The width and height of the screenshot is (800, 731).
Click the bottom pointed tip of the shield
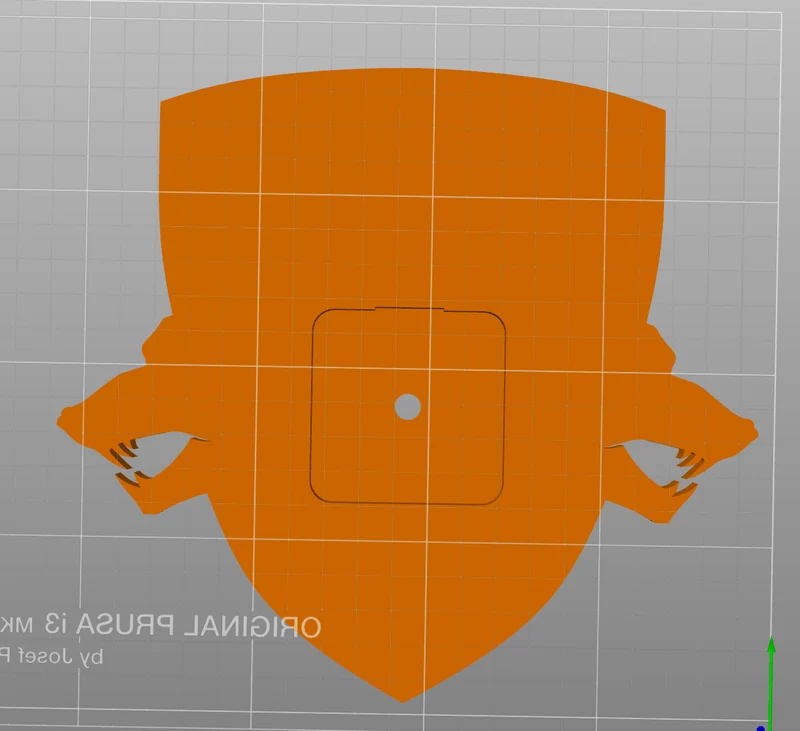[x=403, y=698]
